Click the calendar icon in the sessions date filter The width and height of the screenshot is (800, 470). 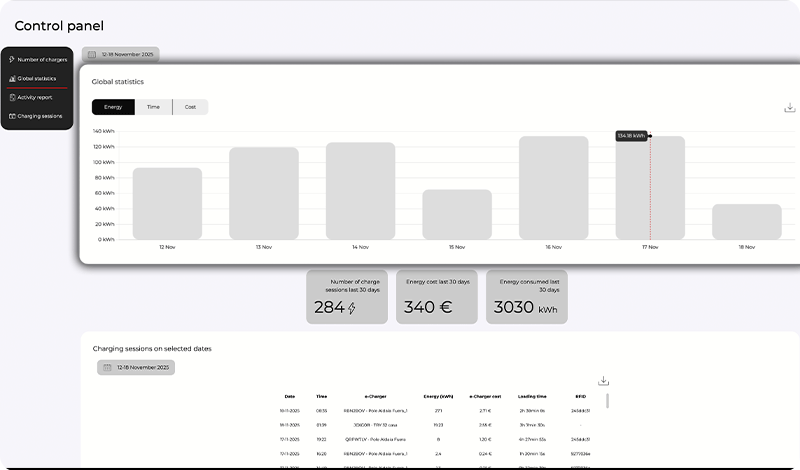coord(107,368)
